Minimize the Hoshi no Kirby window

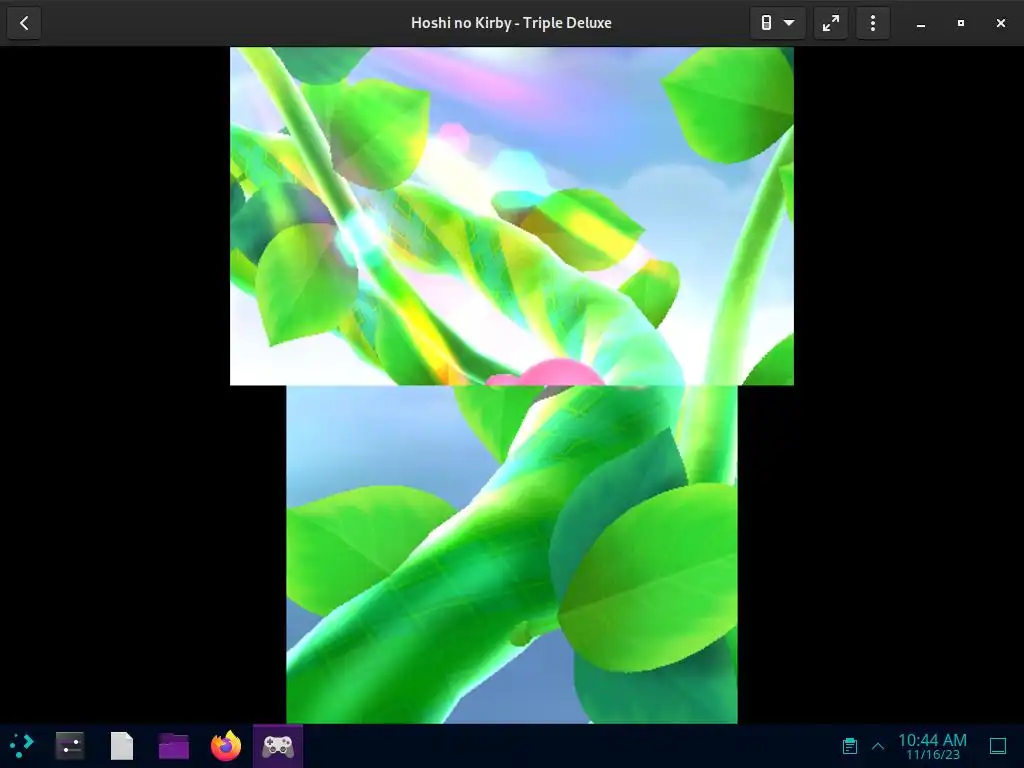click(921, 24)
